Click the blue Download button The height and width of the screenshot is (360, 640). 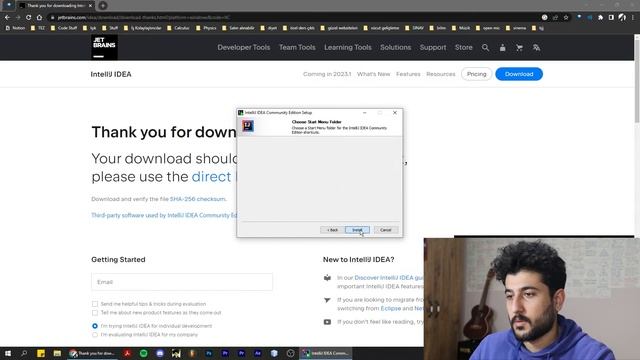[x=519, y=74]
